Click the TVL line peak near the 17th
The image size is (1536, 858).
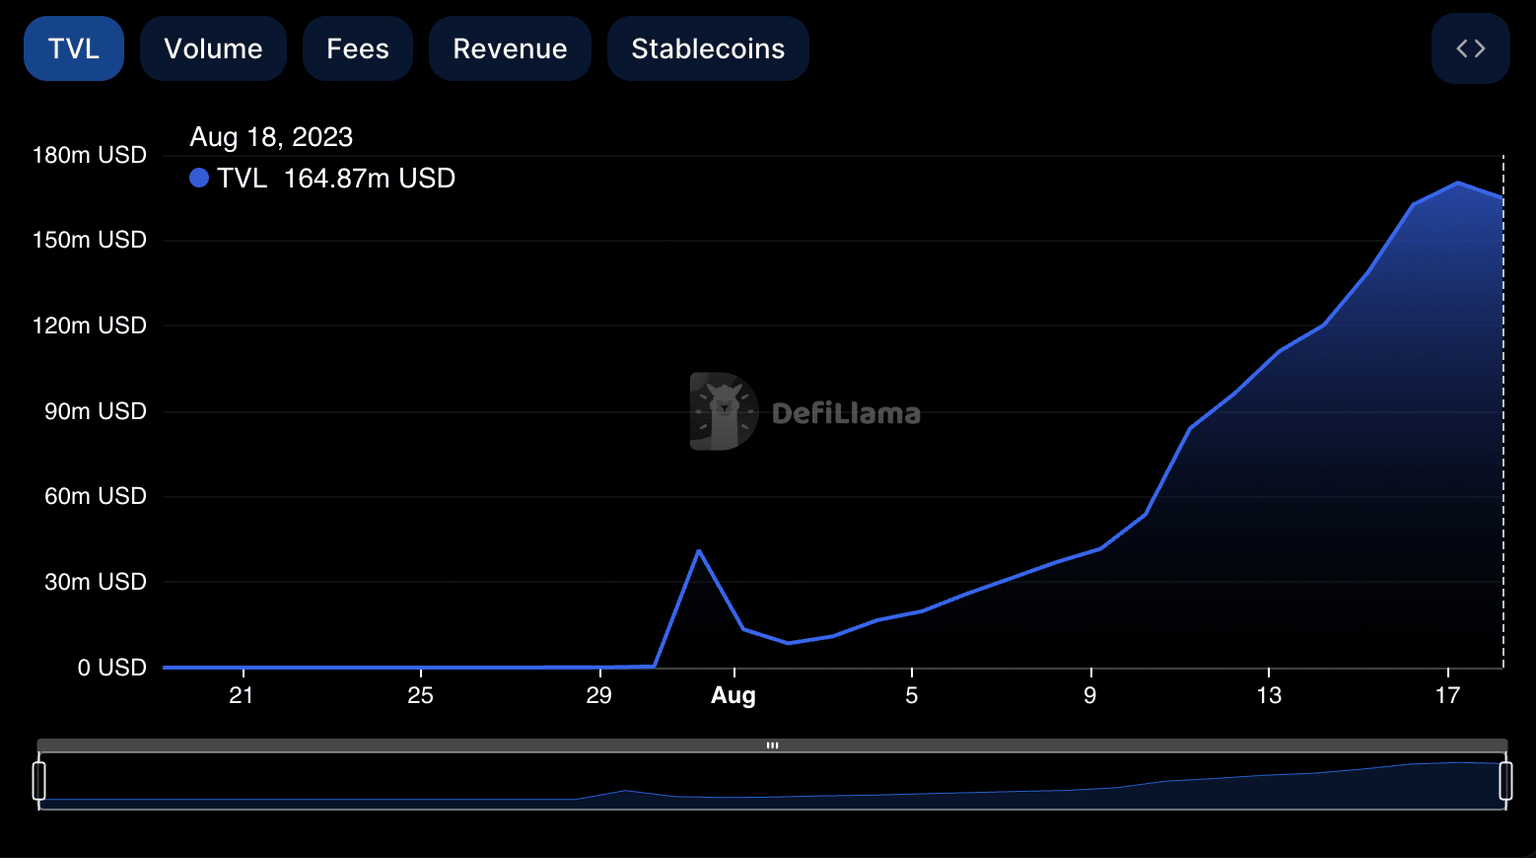(1458, 183)
